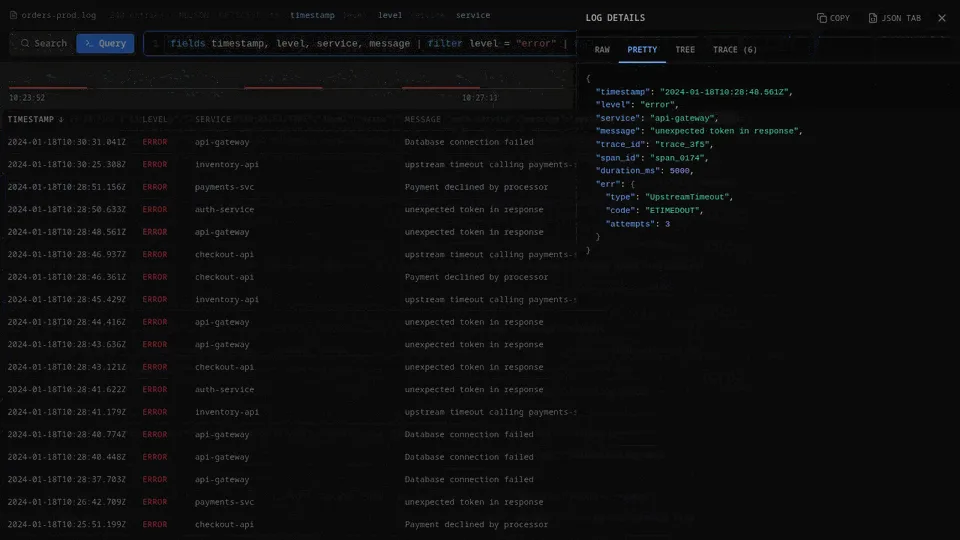Copy the log details

click(x=833, y=18)
